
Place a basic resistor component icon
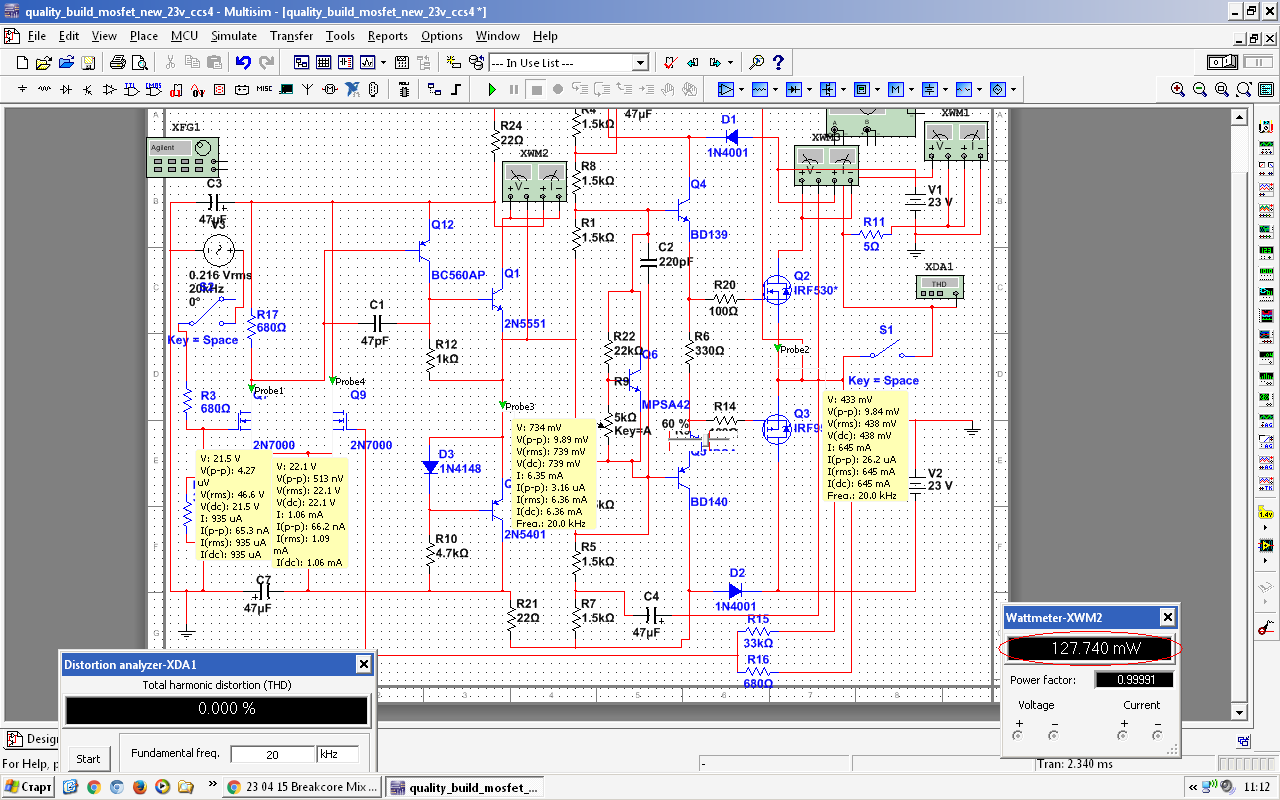point(44,89)
